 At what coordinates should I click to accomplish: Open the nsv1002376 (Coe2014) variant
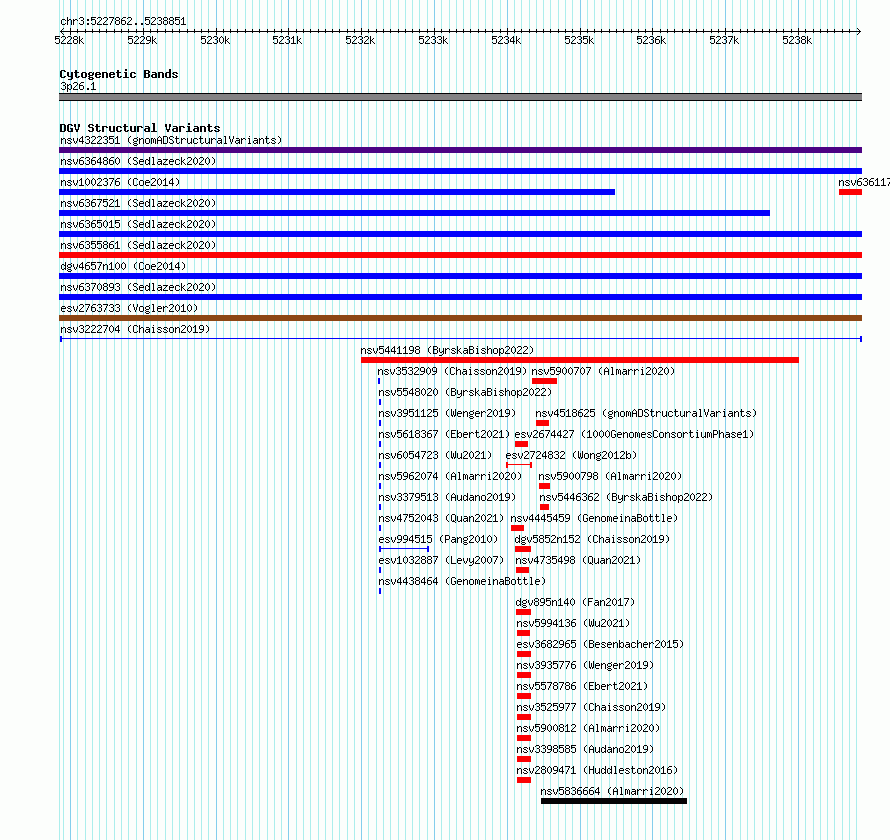coord(120,182)
